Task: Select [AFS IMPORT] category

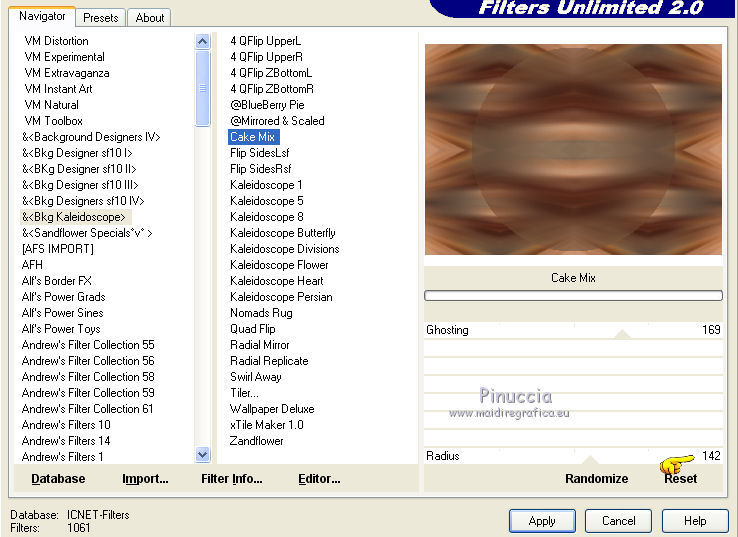Action: pos(58,249)
